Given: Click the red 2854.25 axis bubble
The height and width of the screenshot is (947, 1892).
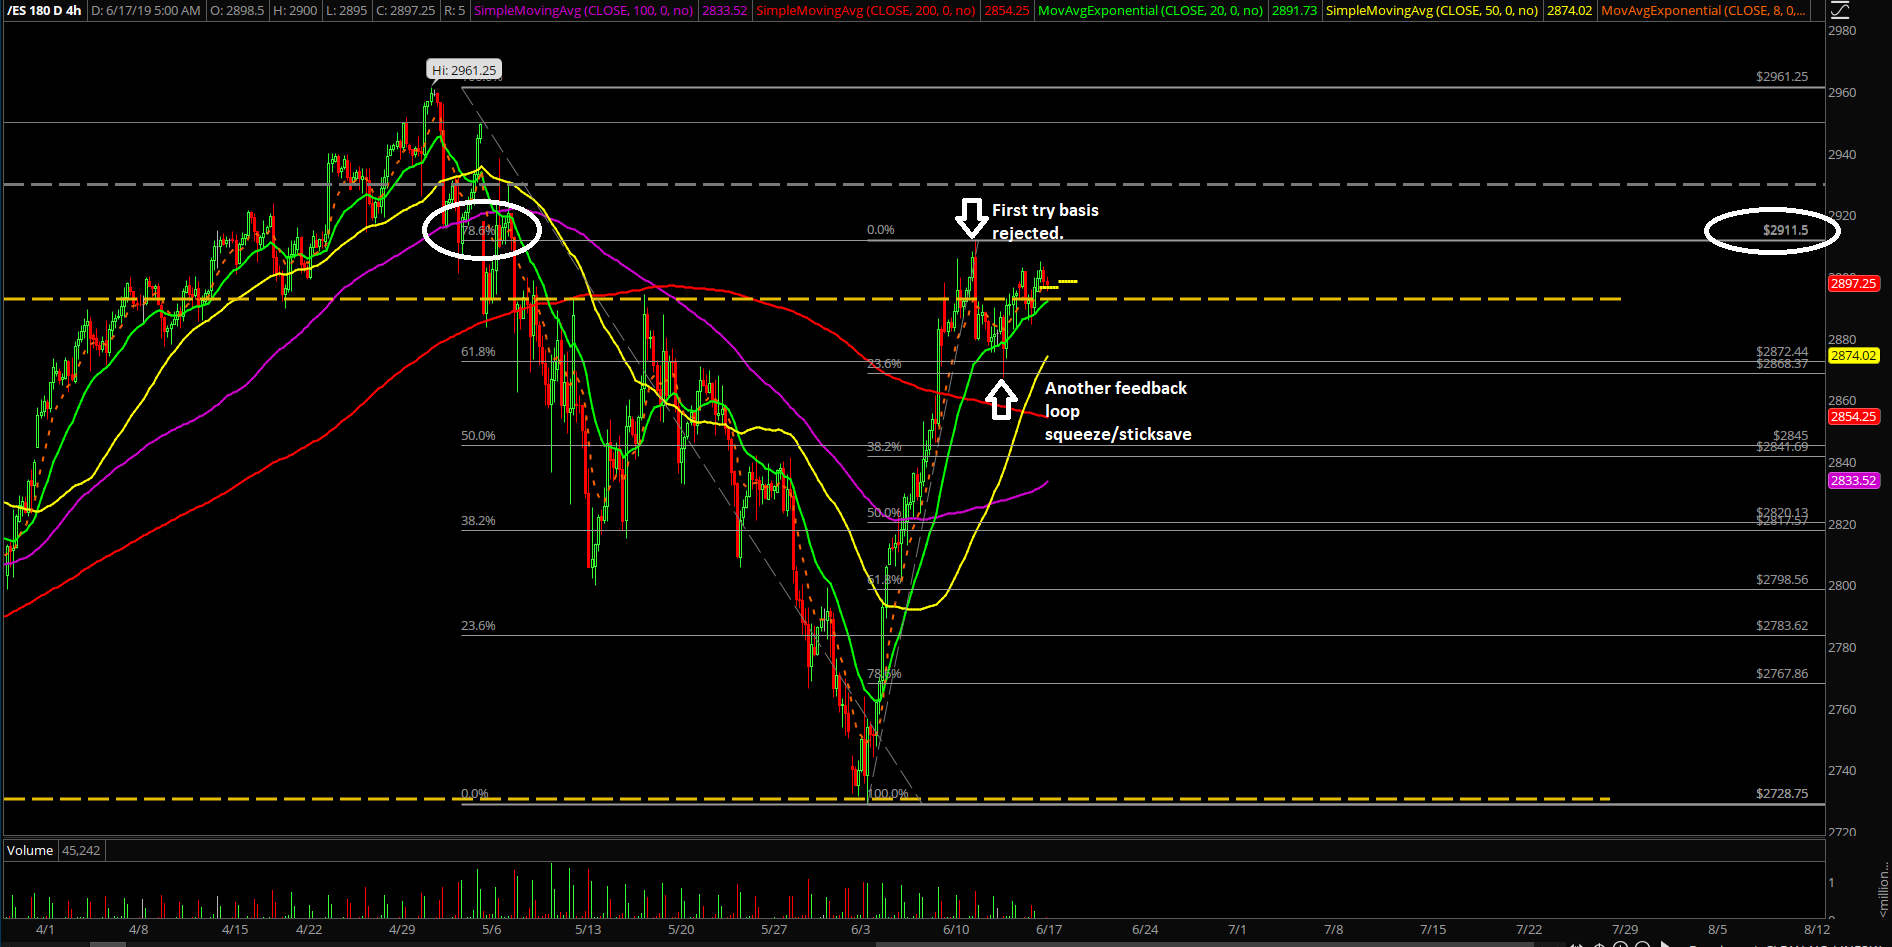Looking at the screenshot, I should [1853, 417].
